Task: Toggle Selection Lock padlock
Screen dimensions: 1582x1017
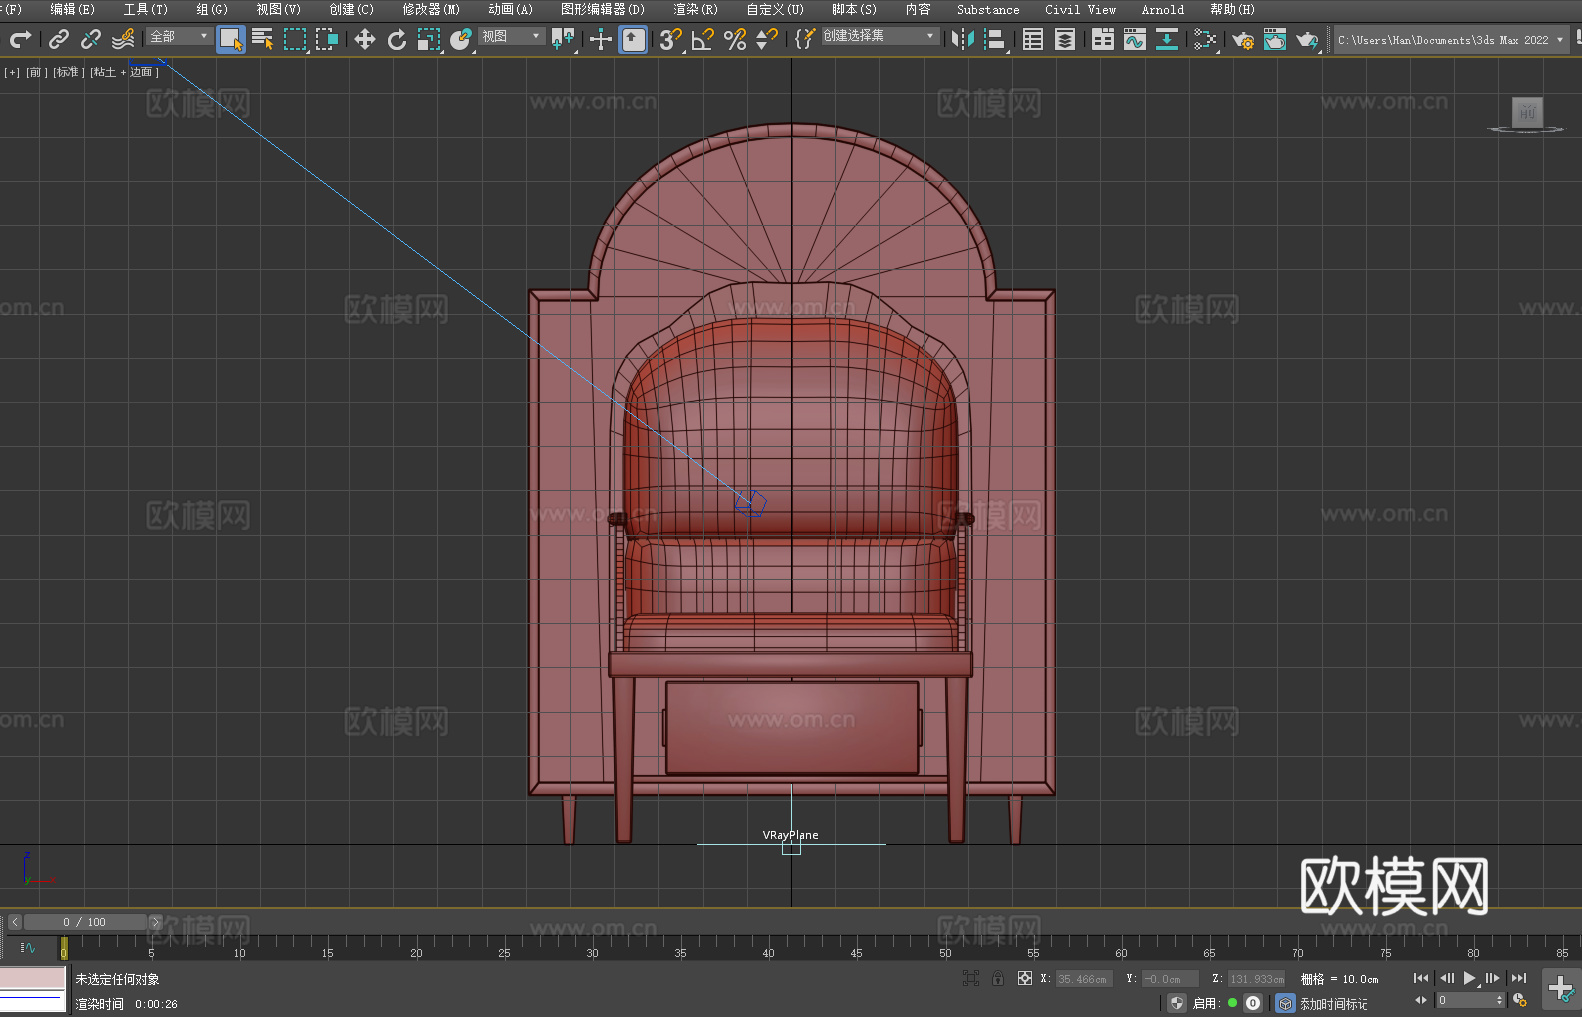Action: click(x=998, y=978)
